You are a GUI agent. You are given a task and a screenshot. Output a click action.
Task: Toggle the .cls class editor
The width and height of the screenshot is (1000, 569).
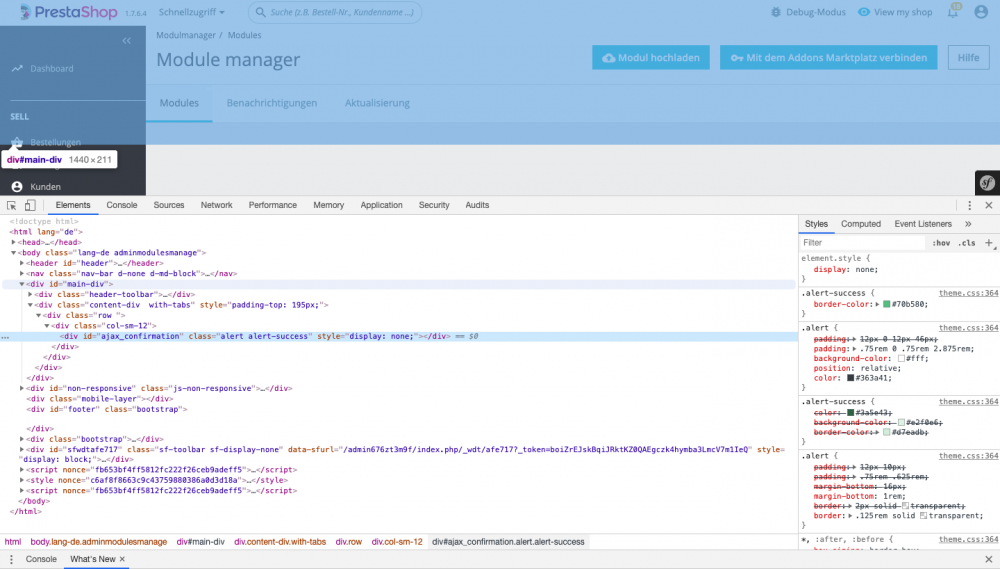966,243
